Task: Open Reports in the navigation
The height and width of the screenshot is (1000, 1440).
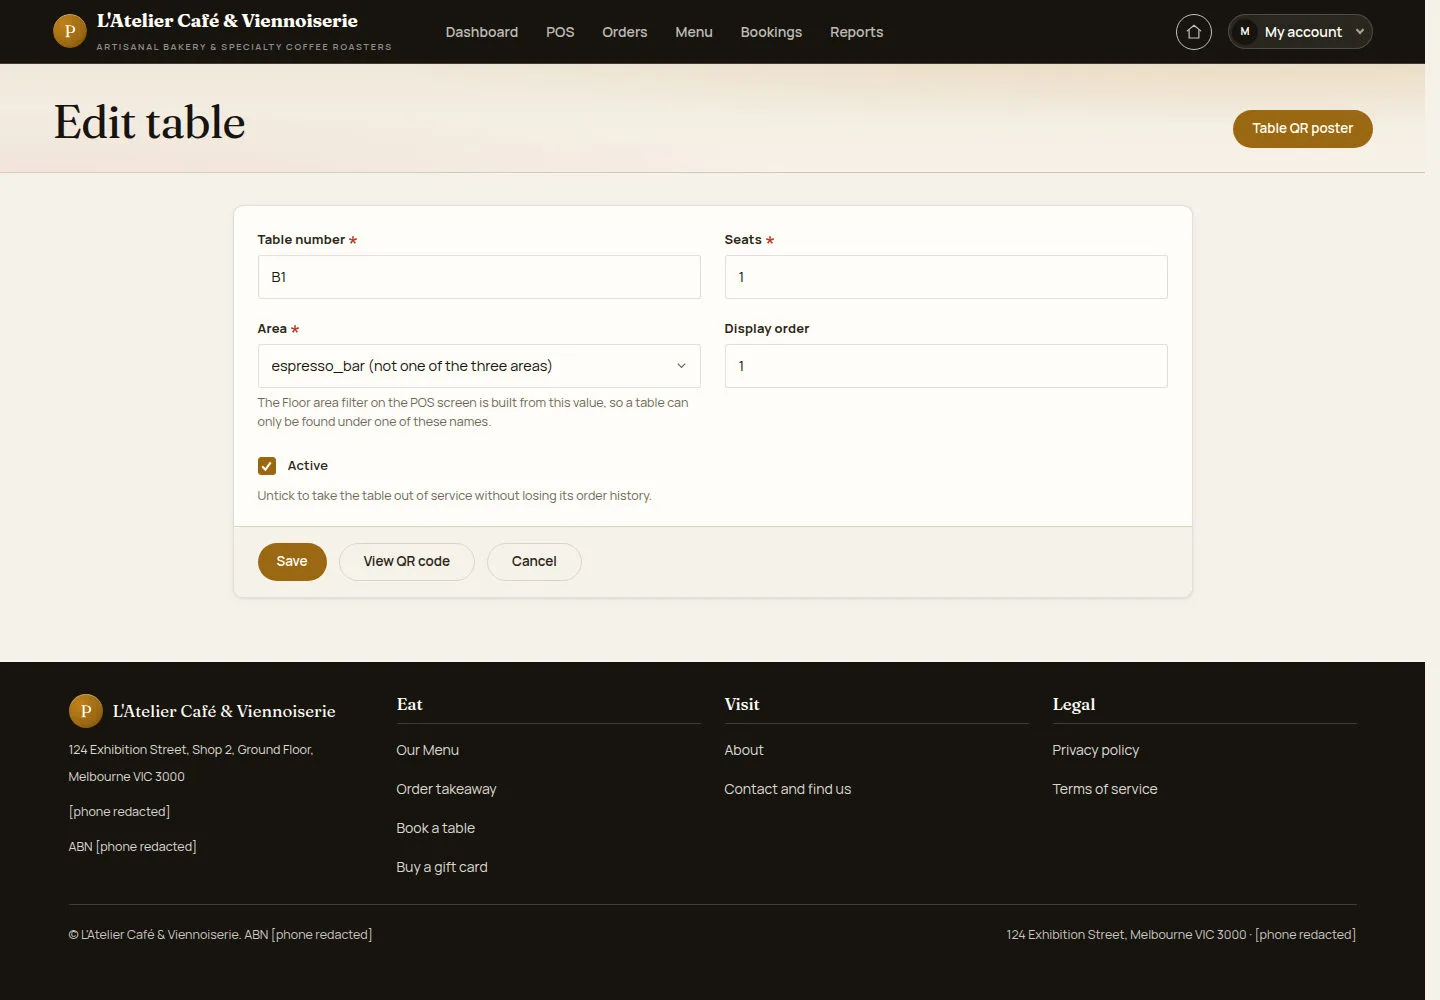Action: tap(857, 32)
